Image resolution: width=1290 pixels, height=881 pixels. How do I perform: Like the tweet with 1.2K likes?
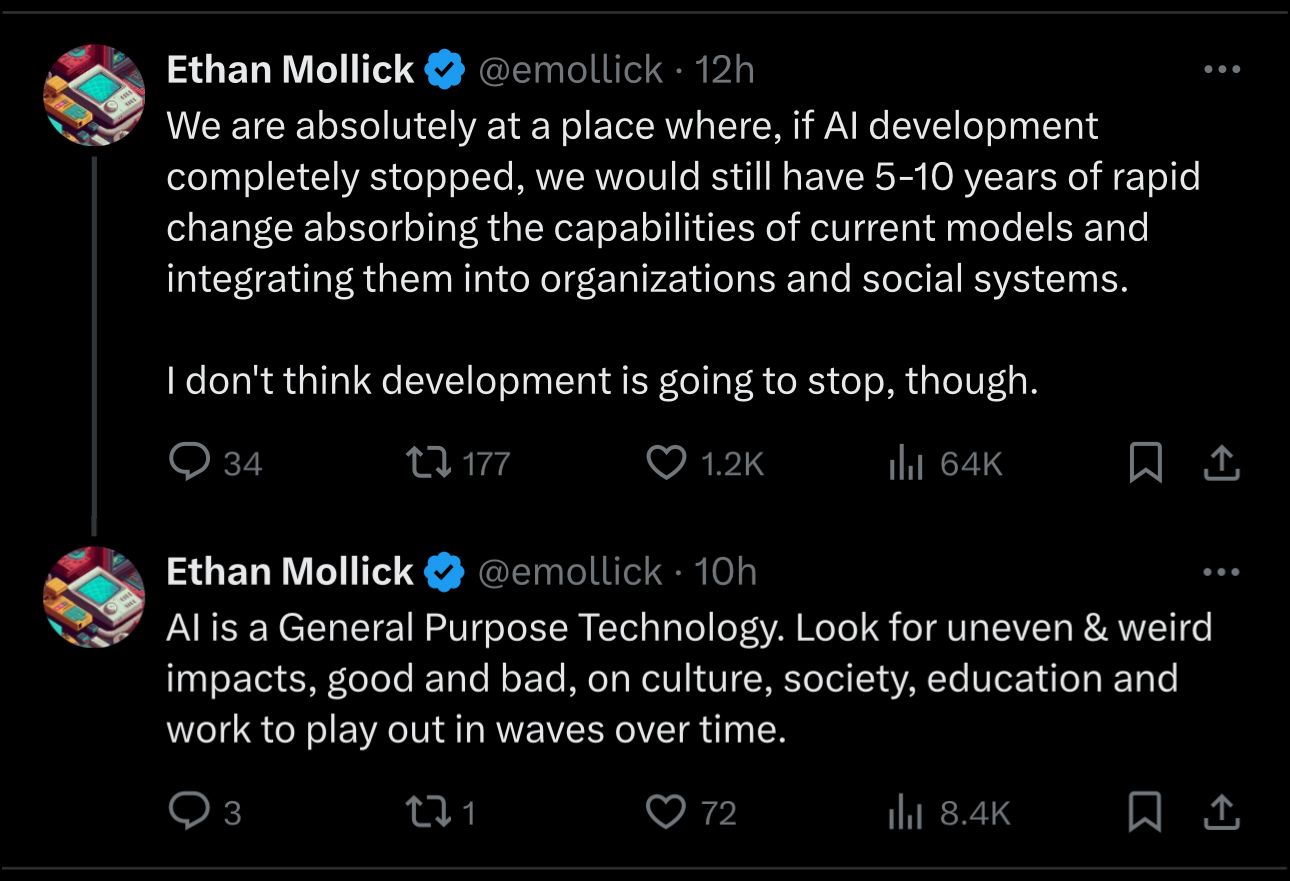666,463
